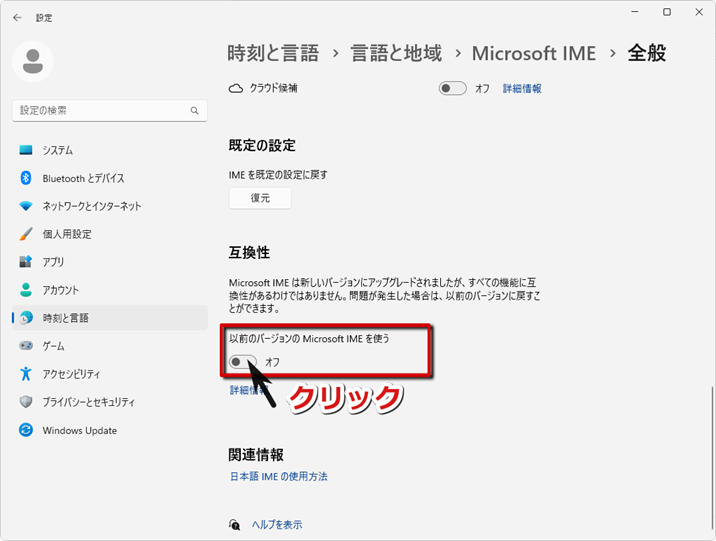This screenshot has height=541, width=716.
Task: Select アカウント in the sidebar
Action: click(110, 289)
